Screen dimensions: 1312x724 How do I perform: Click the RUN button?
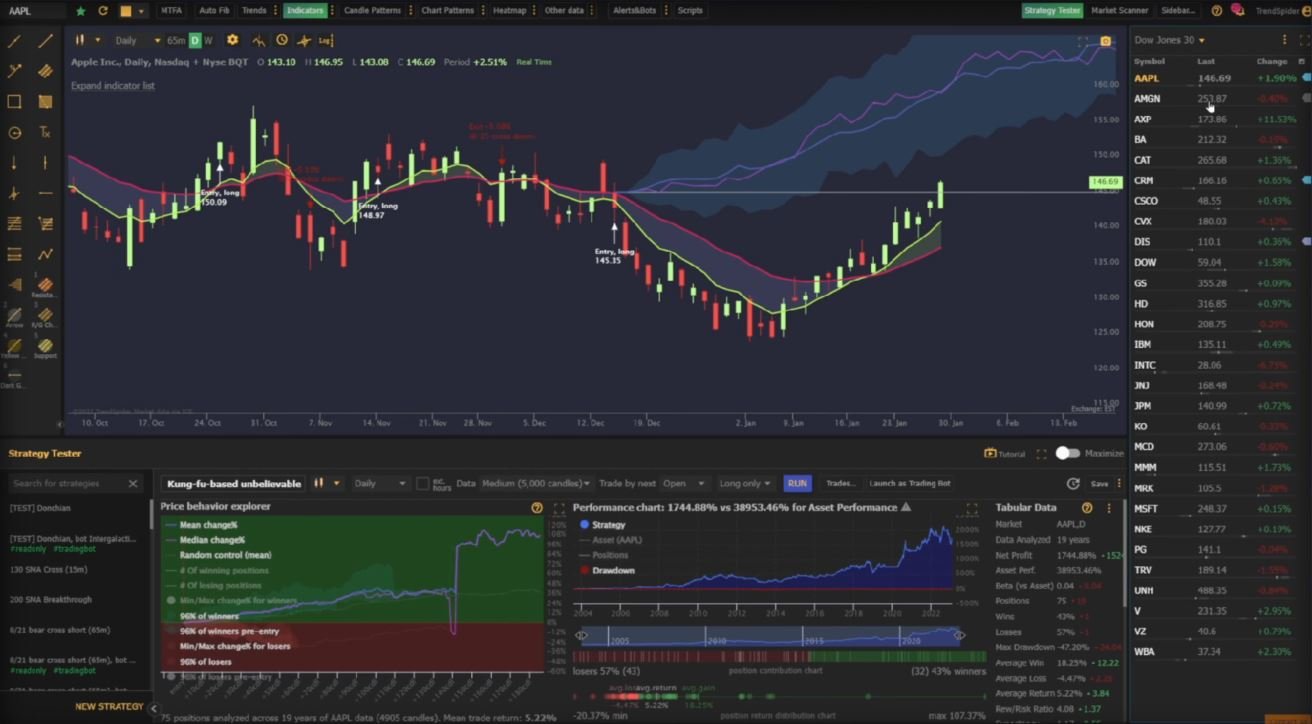[797, 484]
